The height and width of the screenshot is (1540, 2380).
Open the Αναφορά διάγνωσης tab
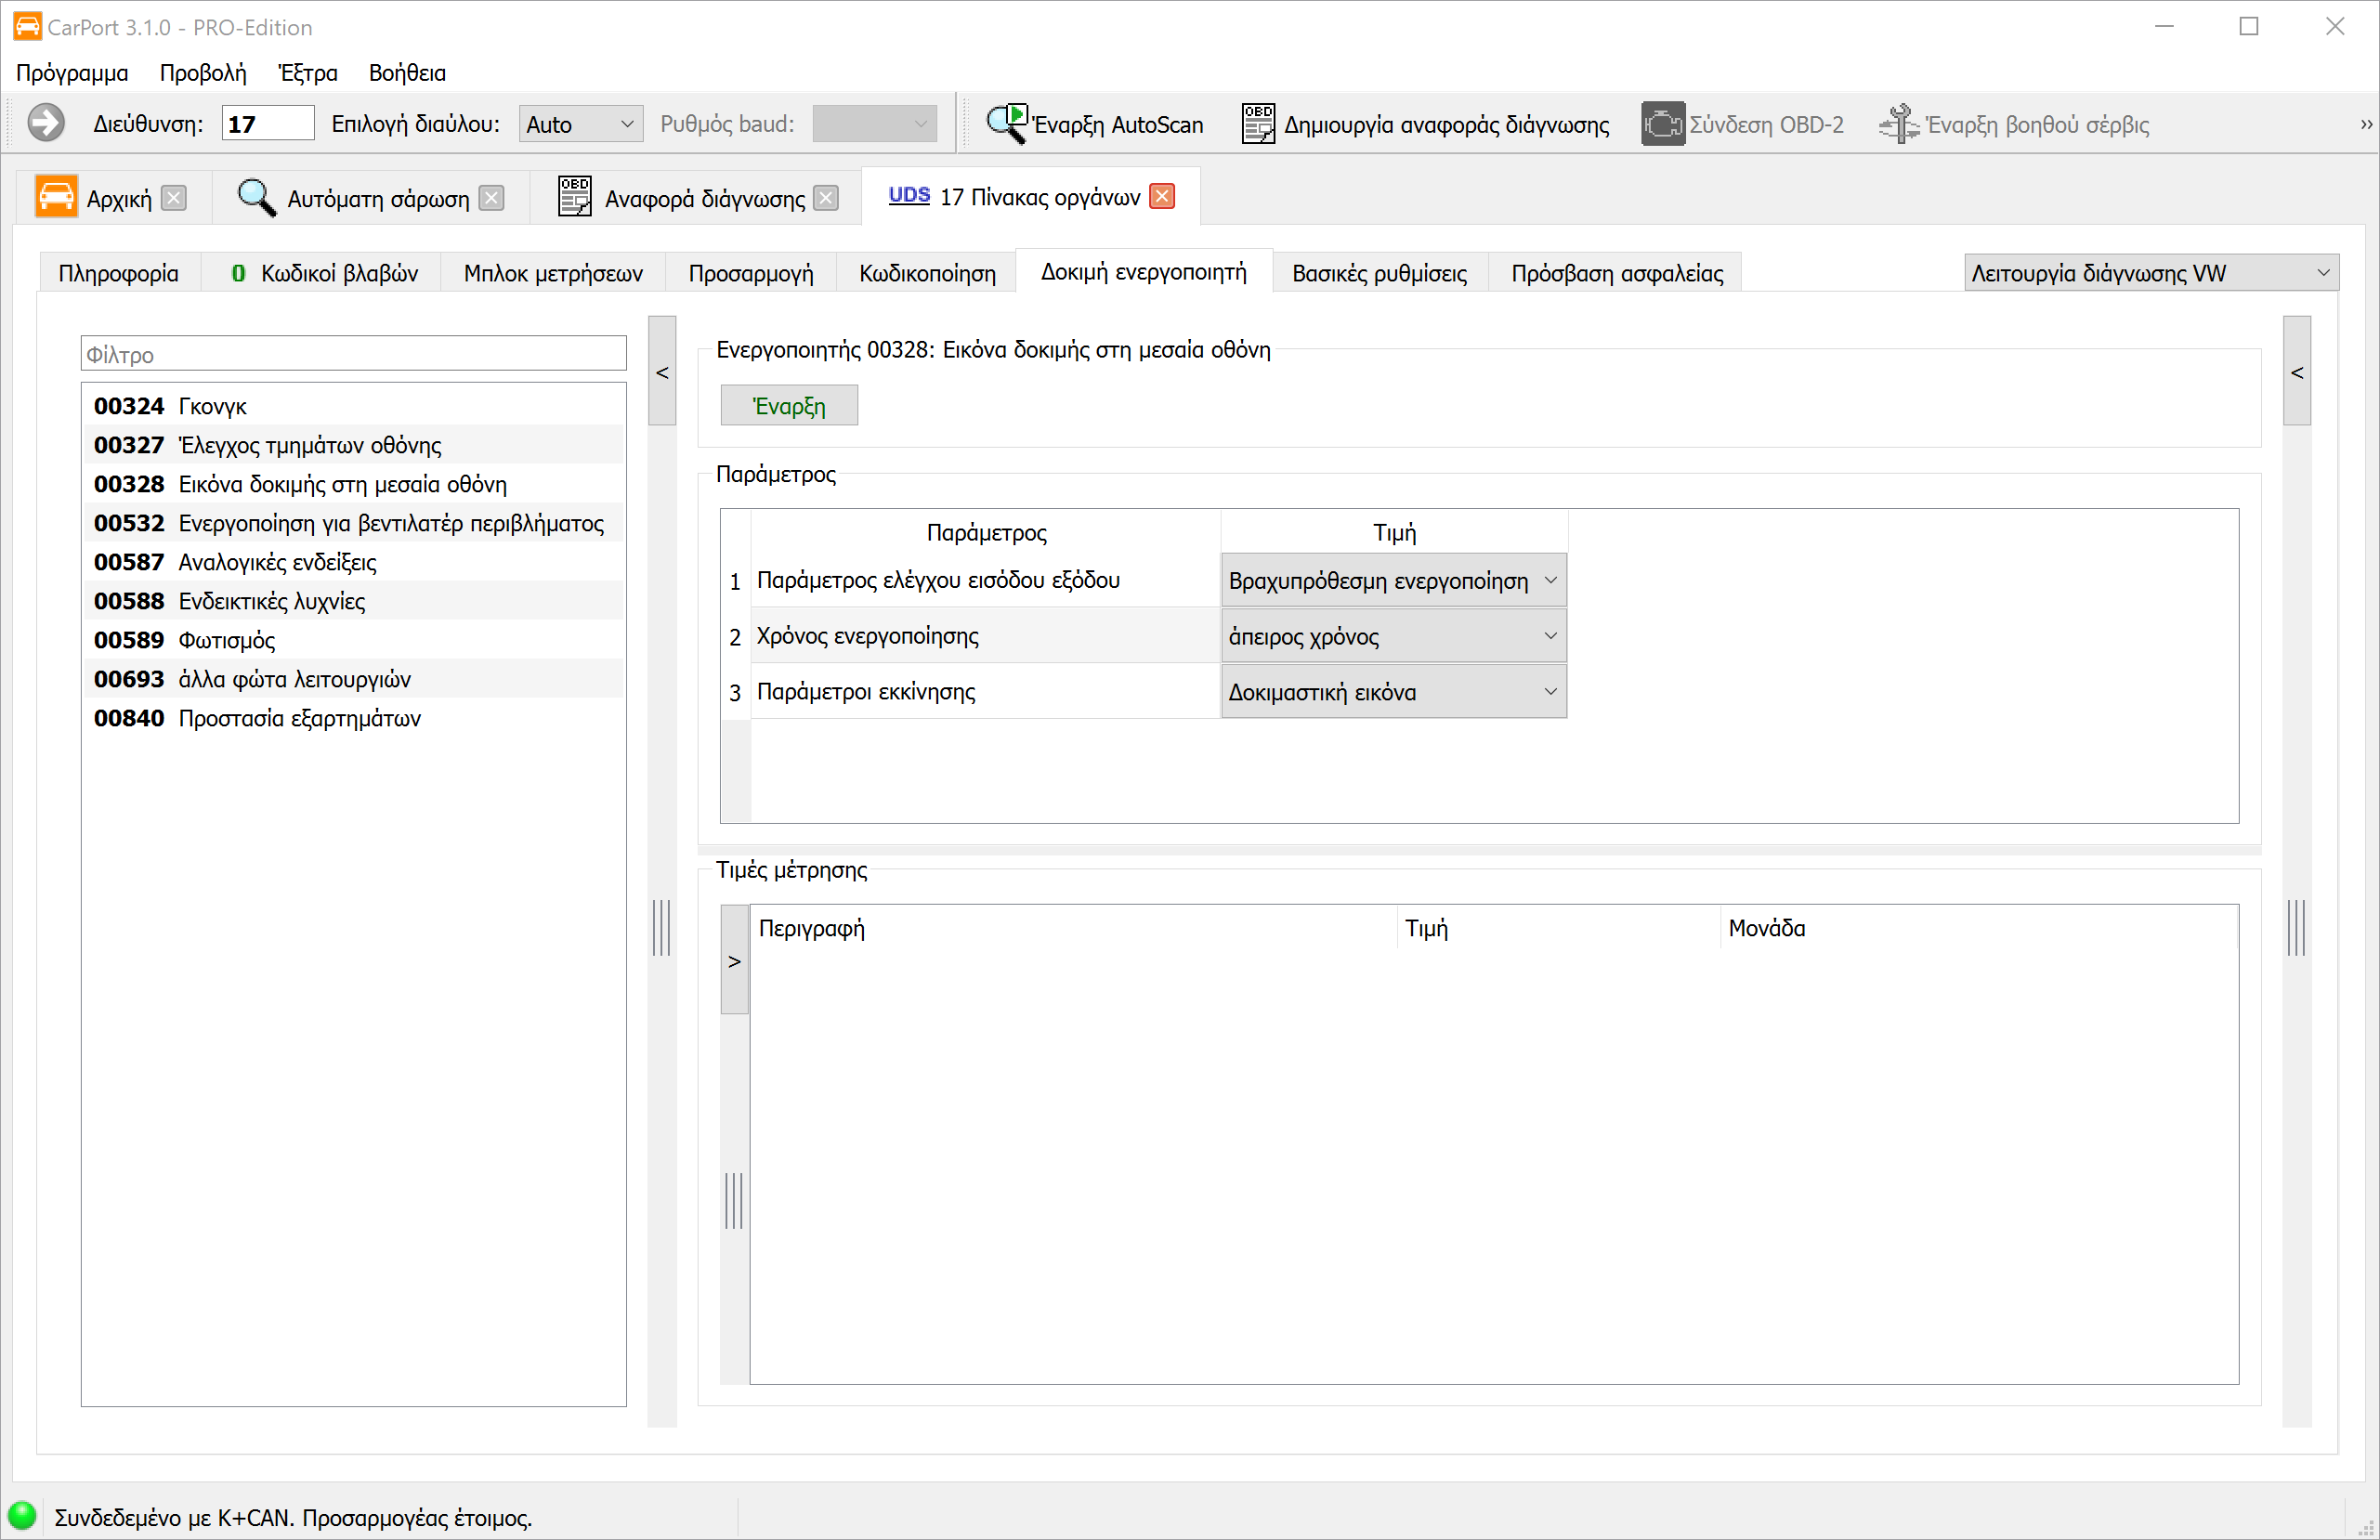pos(703,198)
